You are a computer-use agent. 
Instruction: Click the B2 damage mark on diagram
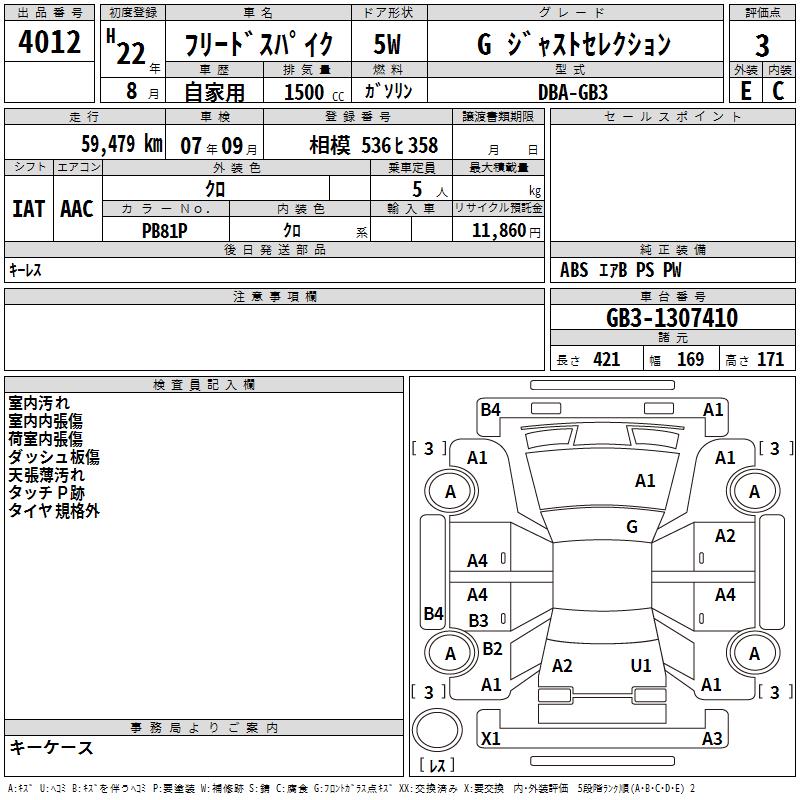point(492,649)
